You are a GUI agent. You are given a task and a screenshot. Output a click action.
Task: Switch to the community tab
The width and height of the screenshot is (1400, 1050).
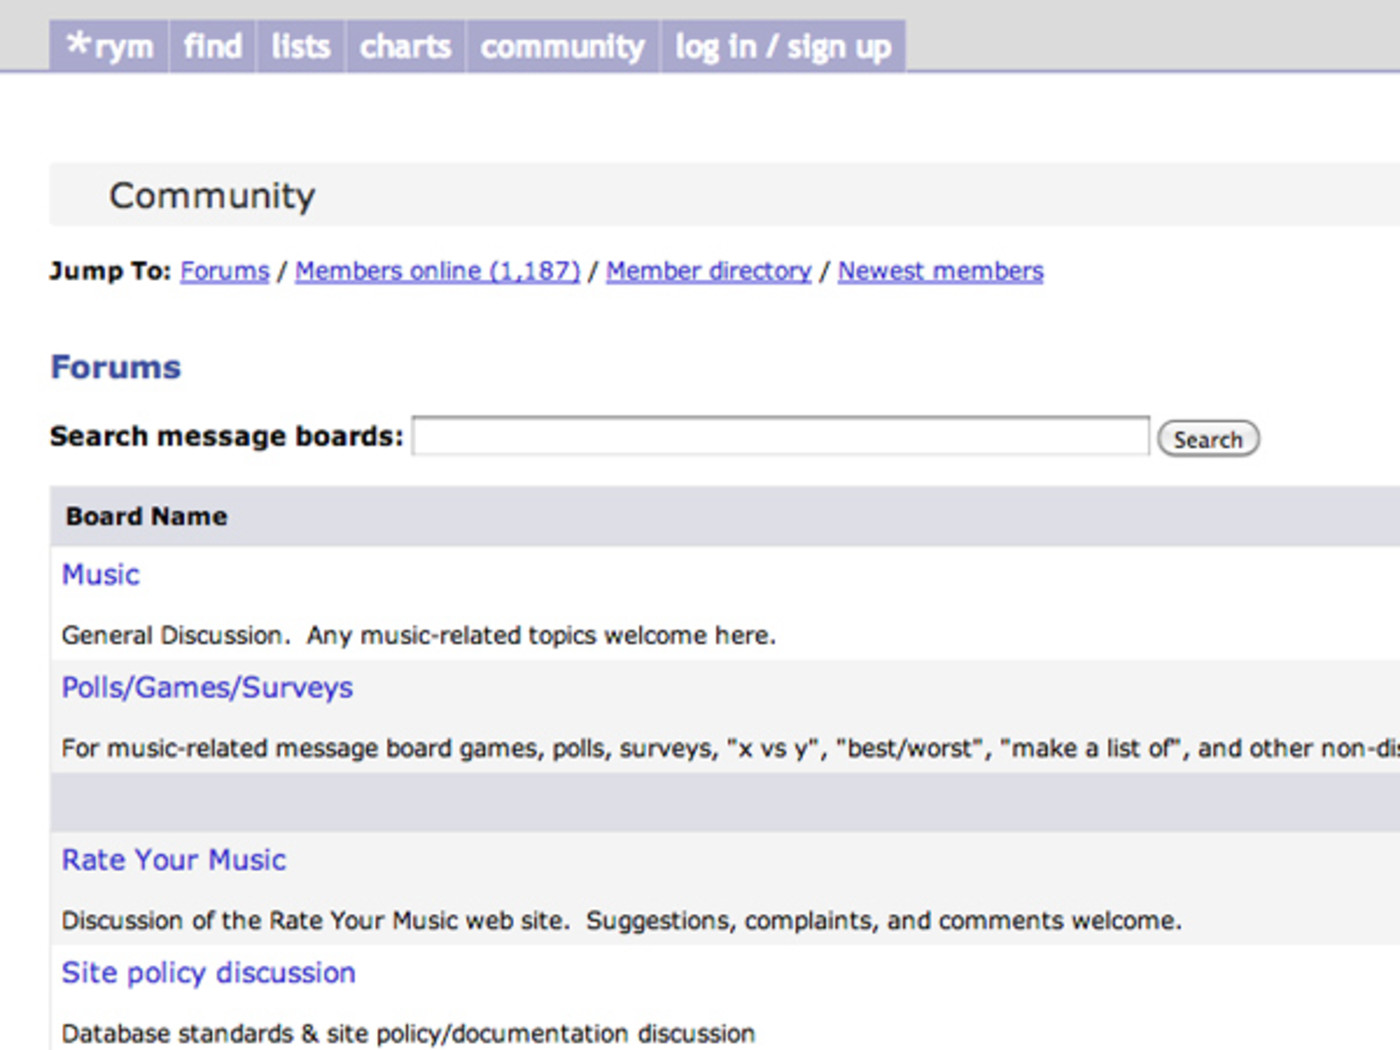click(562, 45)
